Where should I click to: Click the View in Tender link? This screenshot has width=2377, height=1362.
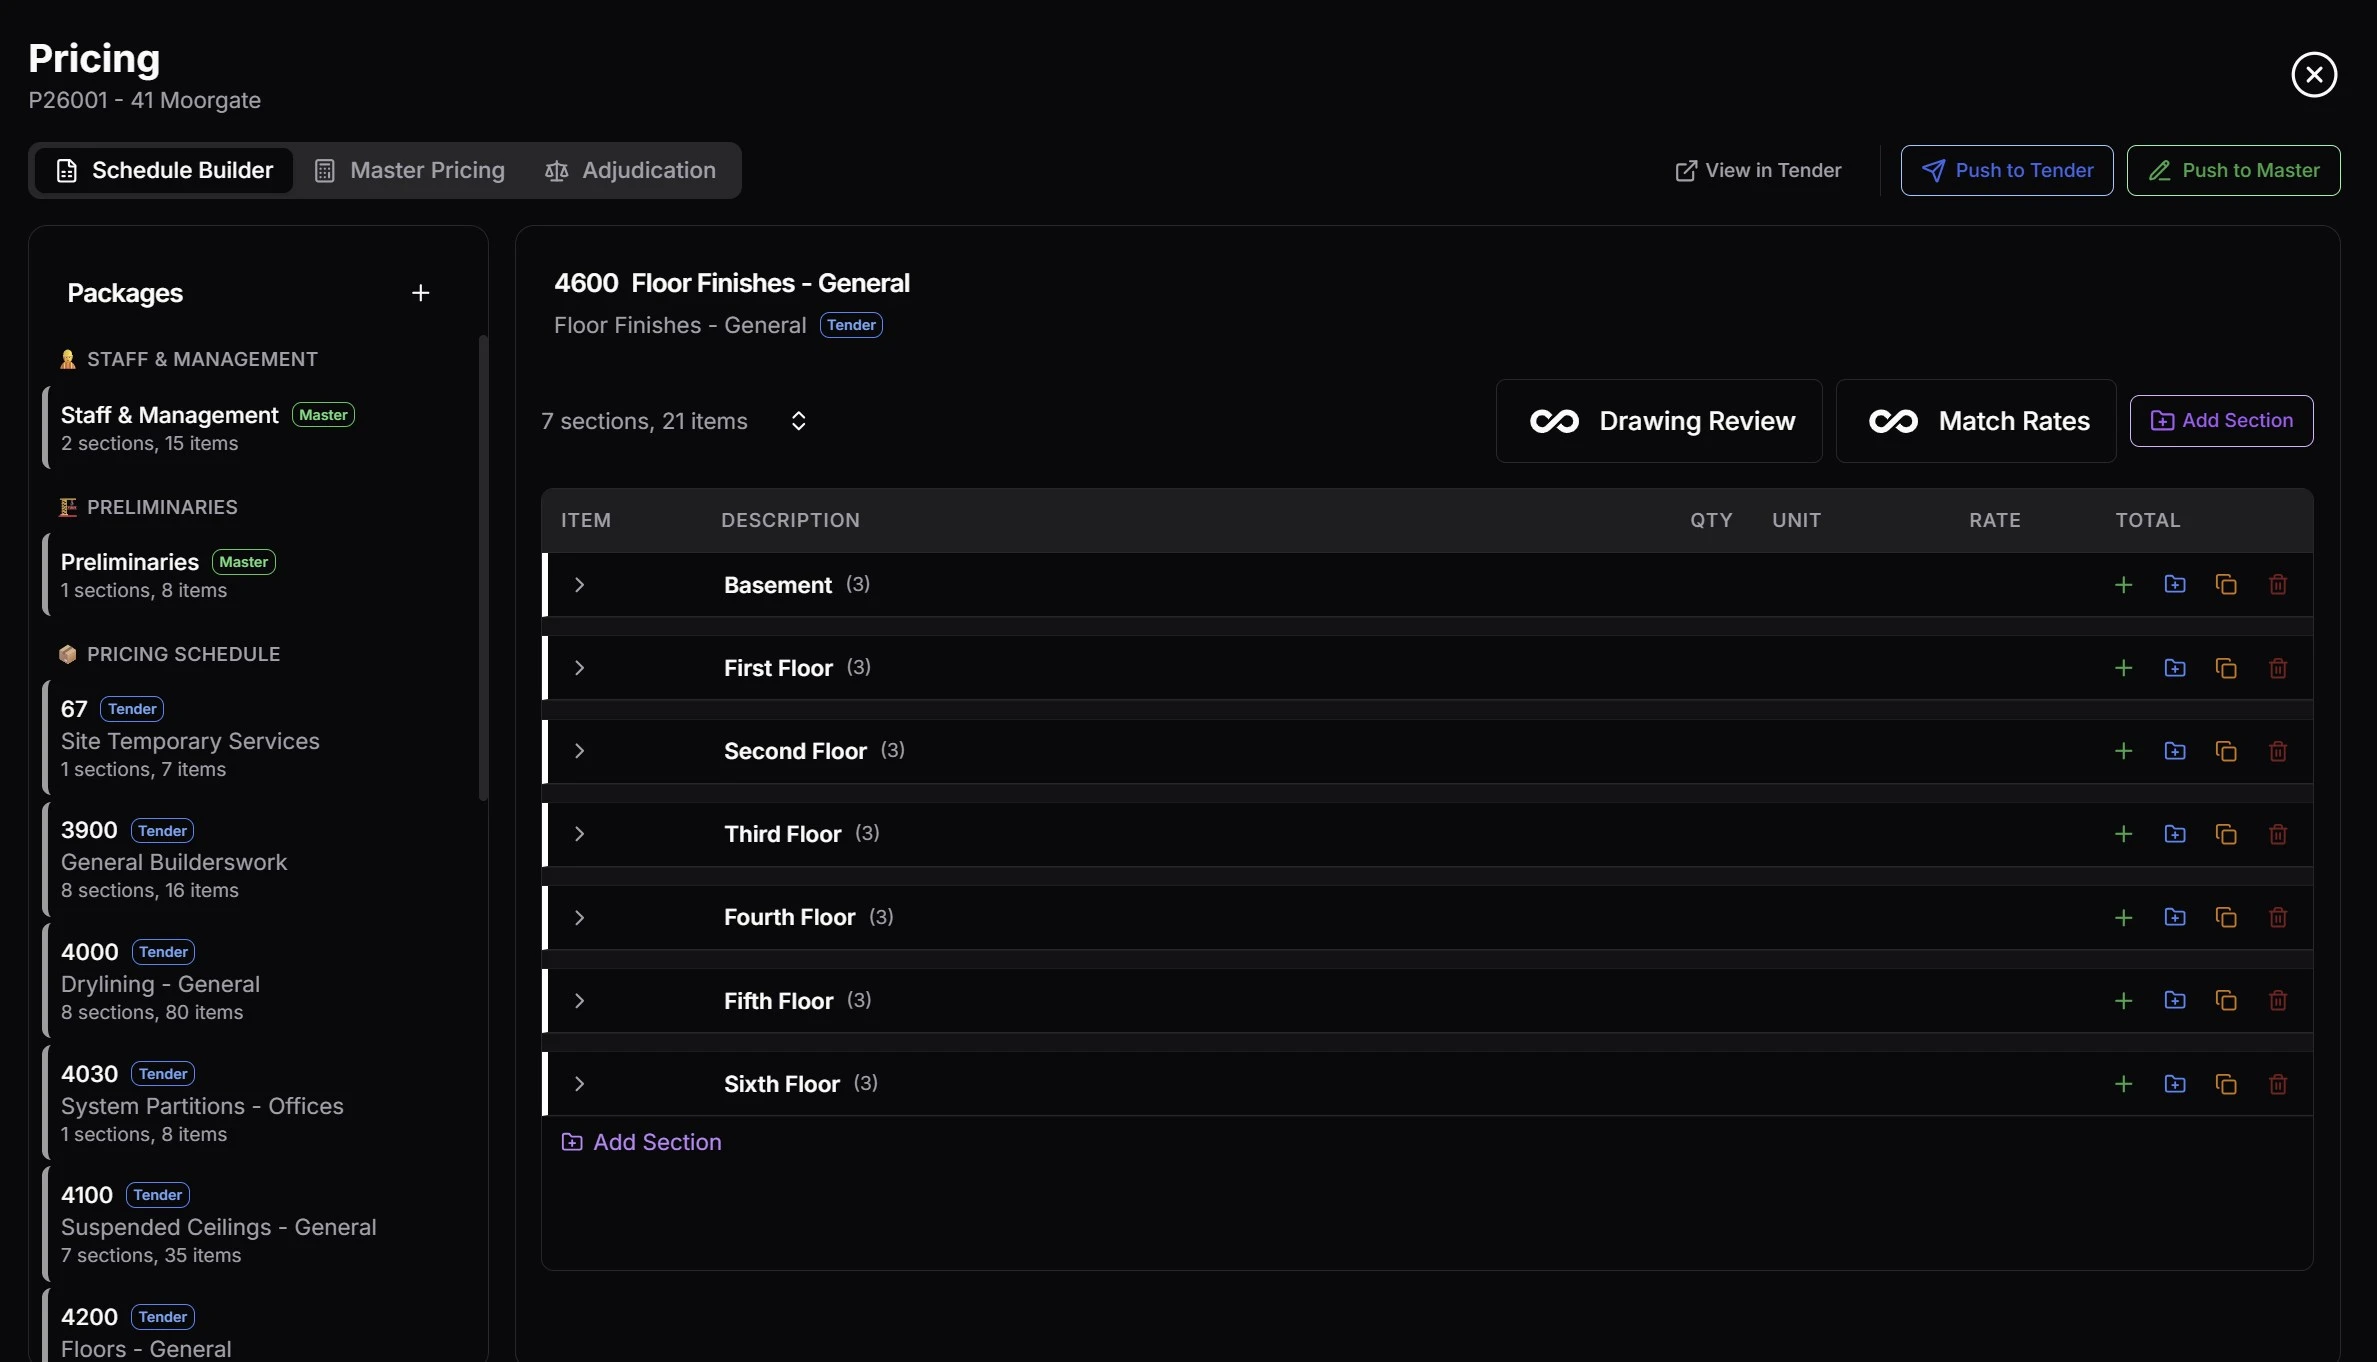click(x=1758, y=171)
